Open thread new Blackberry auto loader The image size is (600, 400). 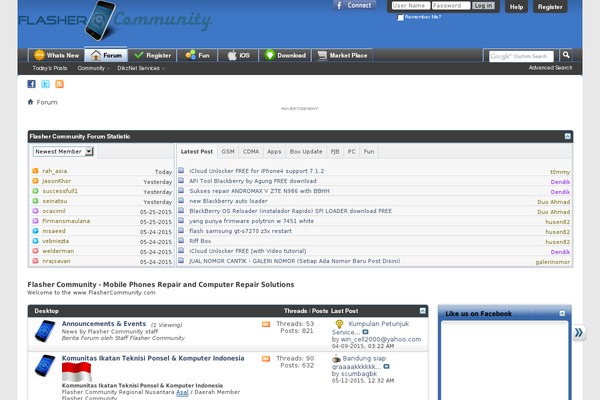(x=228, y=201)
